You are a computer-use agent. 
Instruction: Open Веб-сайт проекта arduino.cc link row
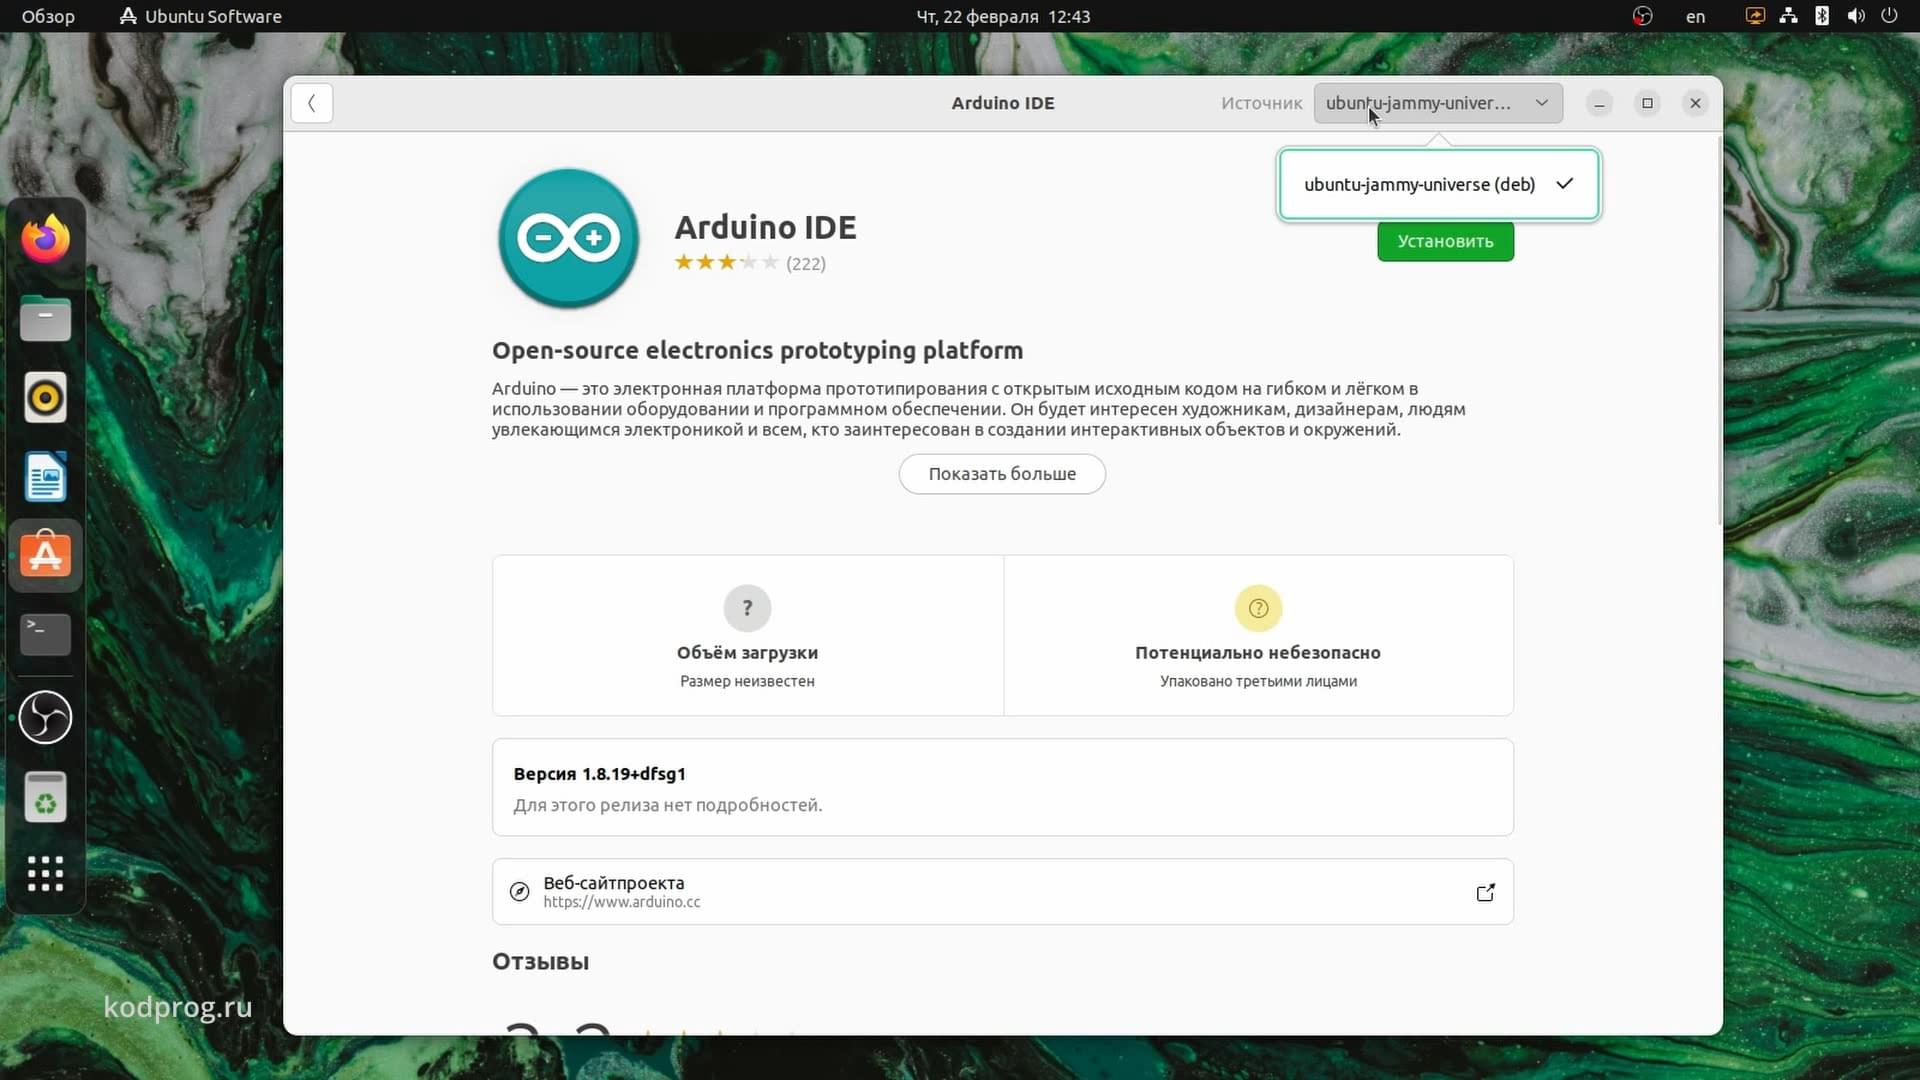(x=1003, y=892)
